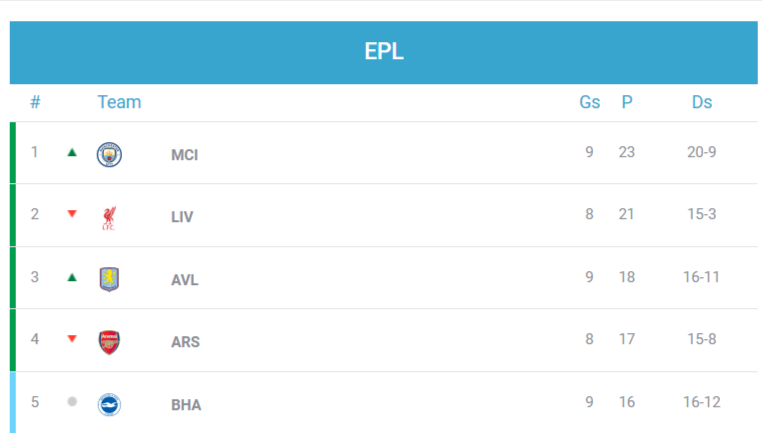The width and height of the screenshot is (762, 433).
Task: Click the red down arrow beside ARS
Action: tap(72, 339)
